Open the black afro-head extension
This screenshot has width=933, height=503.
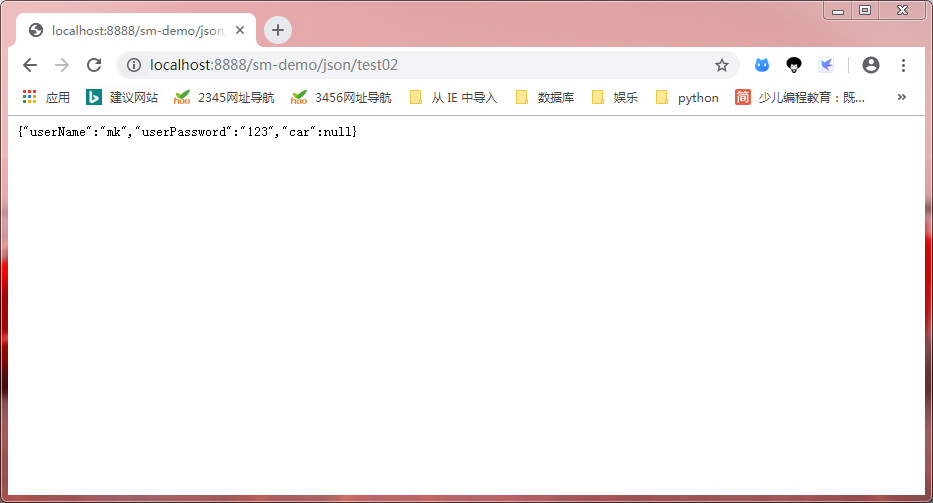point(794,65)
